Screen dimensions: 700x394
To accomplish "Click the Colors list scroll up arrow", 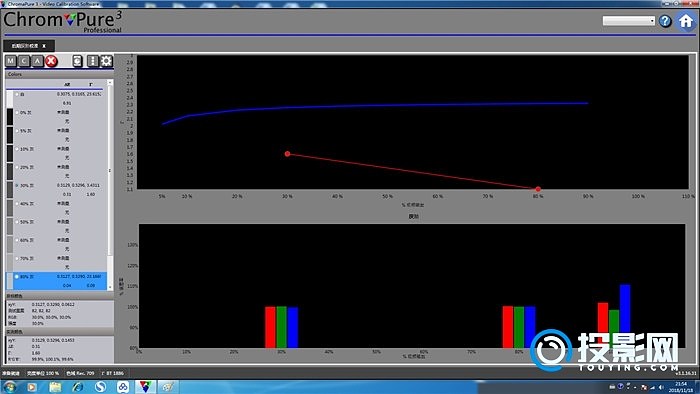I will click(x=110, y=83).
